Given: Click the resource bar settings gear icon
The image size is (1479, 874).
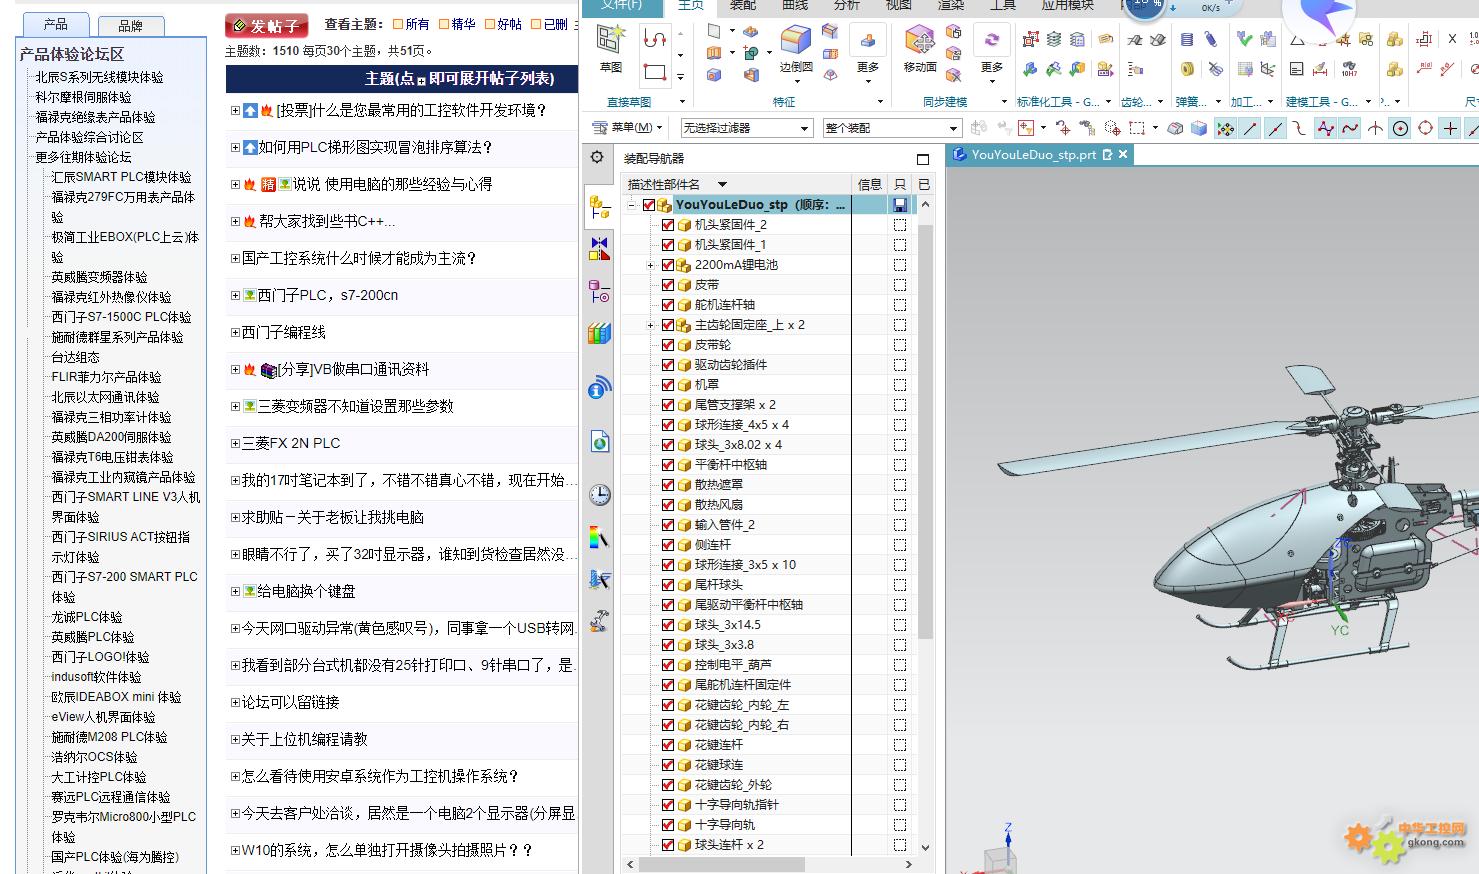Looking at the screenshot, I should click(597, 157).
